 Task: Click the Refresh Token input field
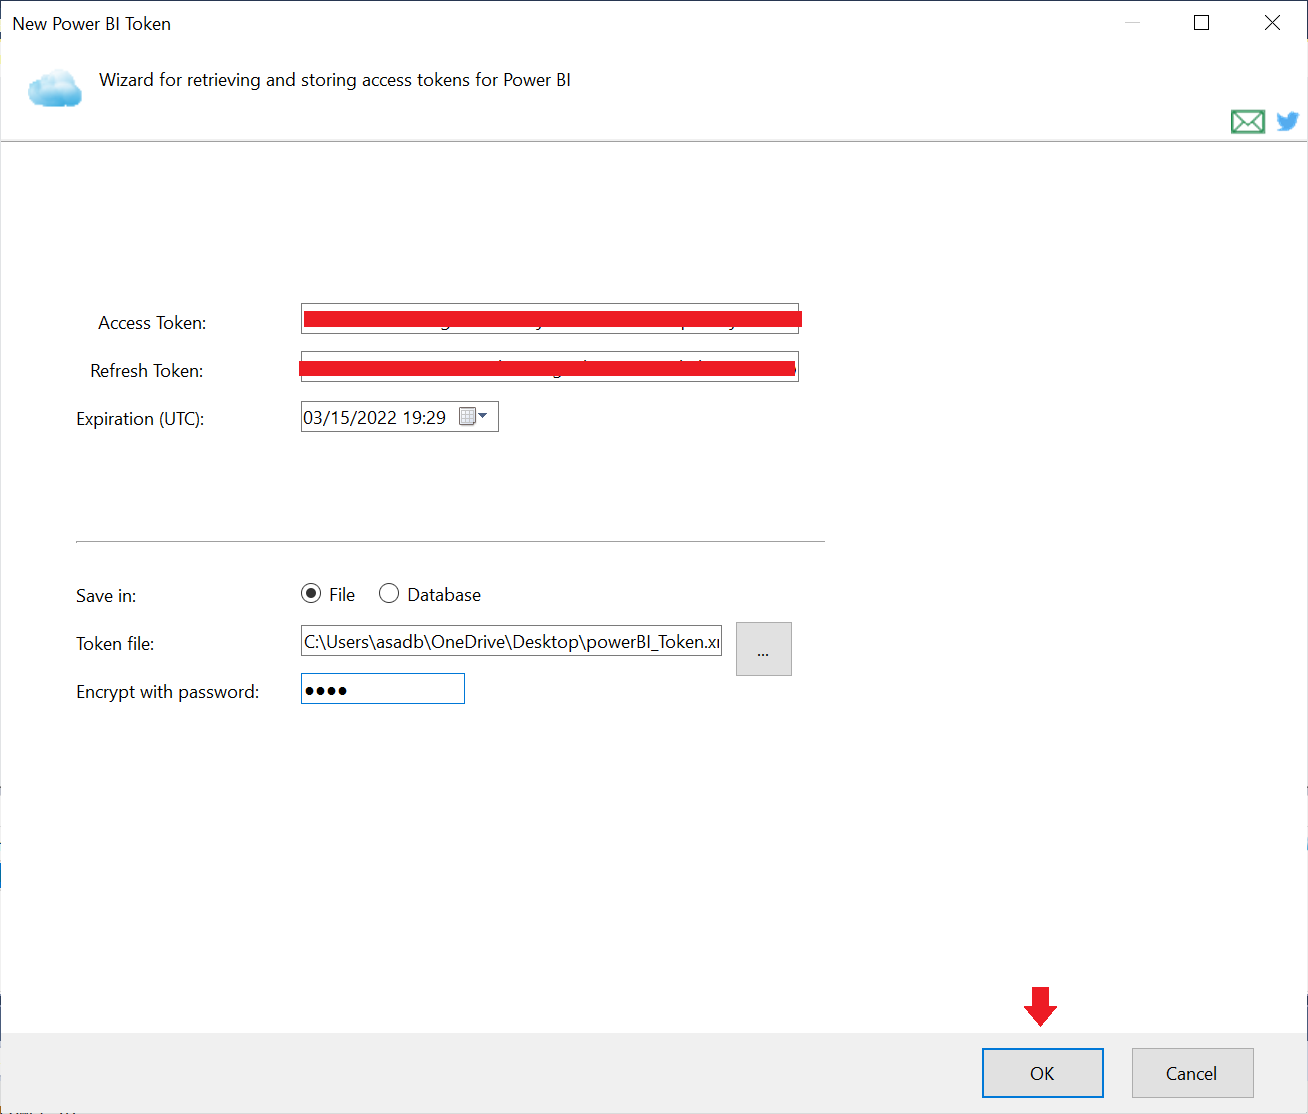550,367
